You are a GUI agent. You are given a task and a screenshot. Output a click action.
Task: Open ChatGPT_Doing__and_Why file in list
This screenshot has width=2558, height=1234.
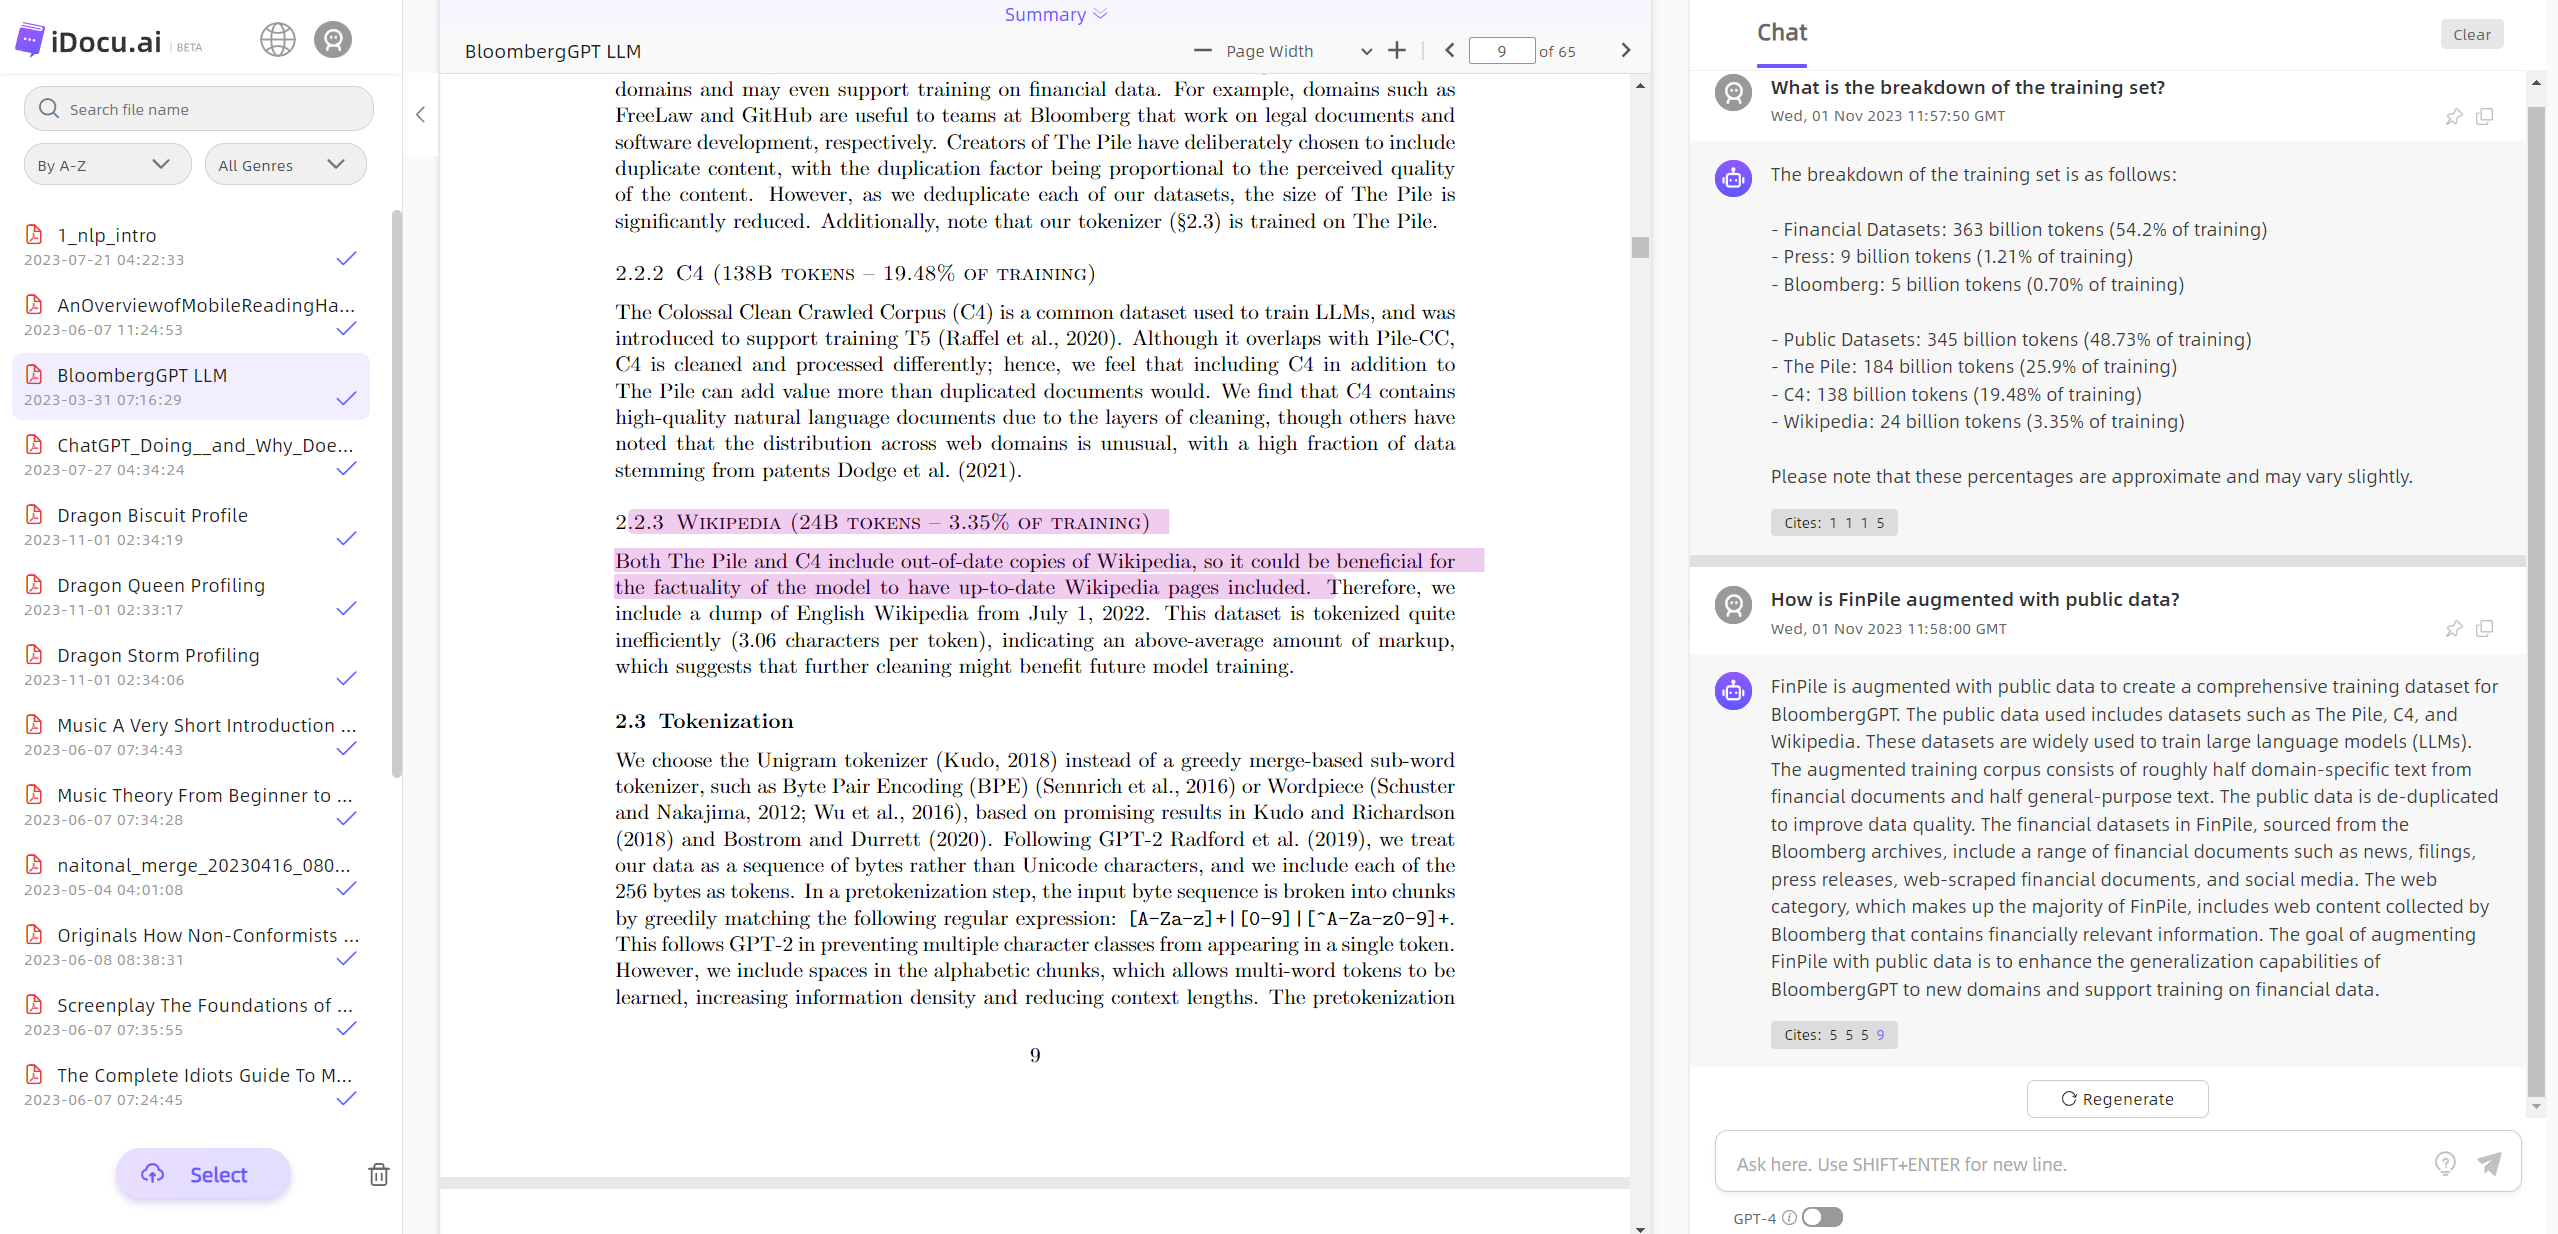[204, 445]
